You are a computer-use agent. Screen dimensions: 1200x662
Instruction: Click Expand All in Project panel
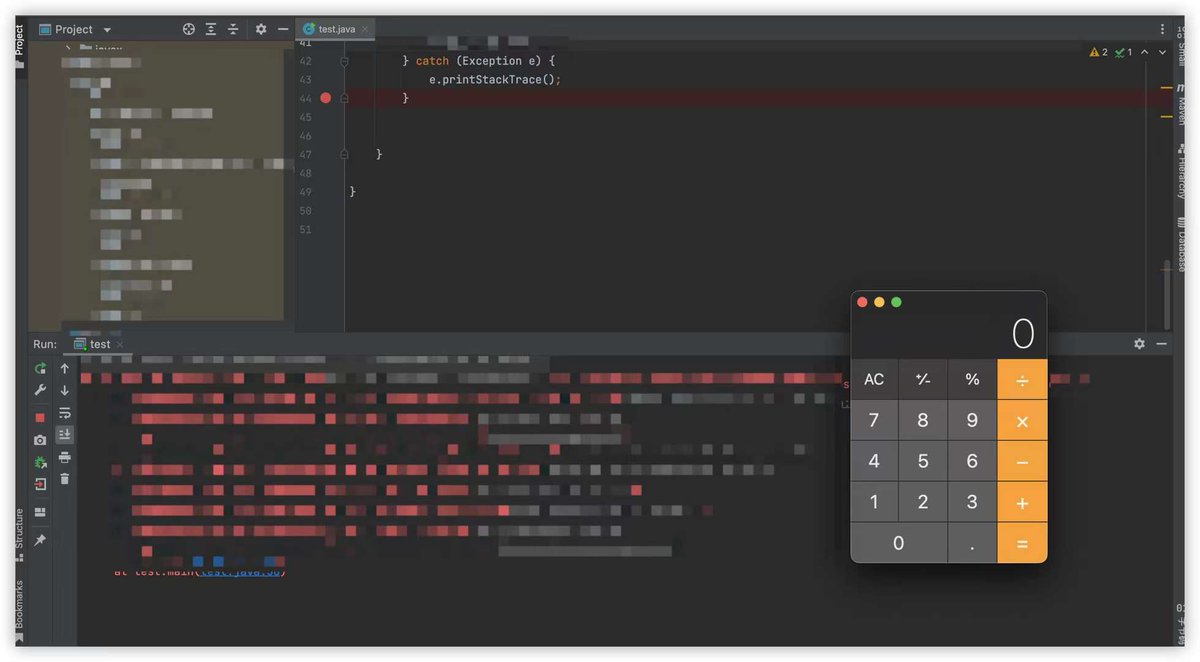coord(211,29)
